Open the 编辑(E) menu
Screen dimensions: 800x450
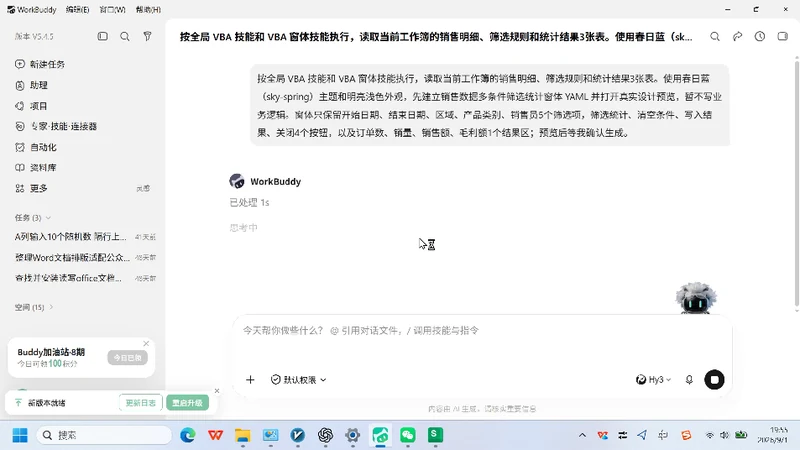point(78,10)
